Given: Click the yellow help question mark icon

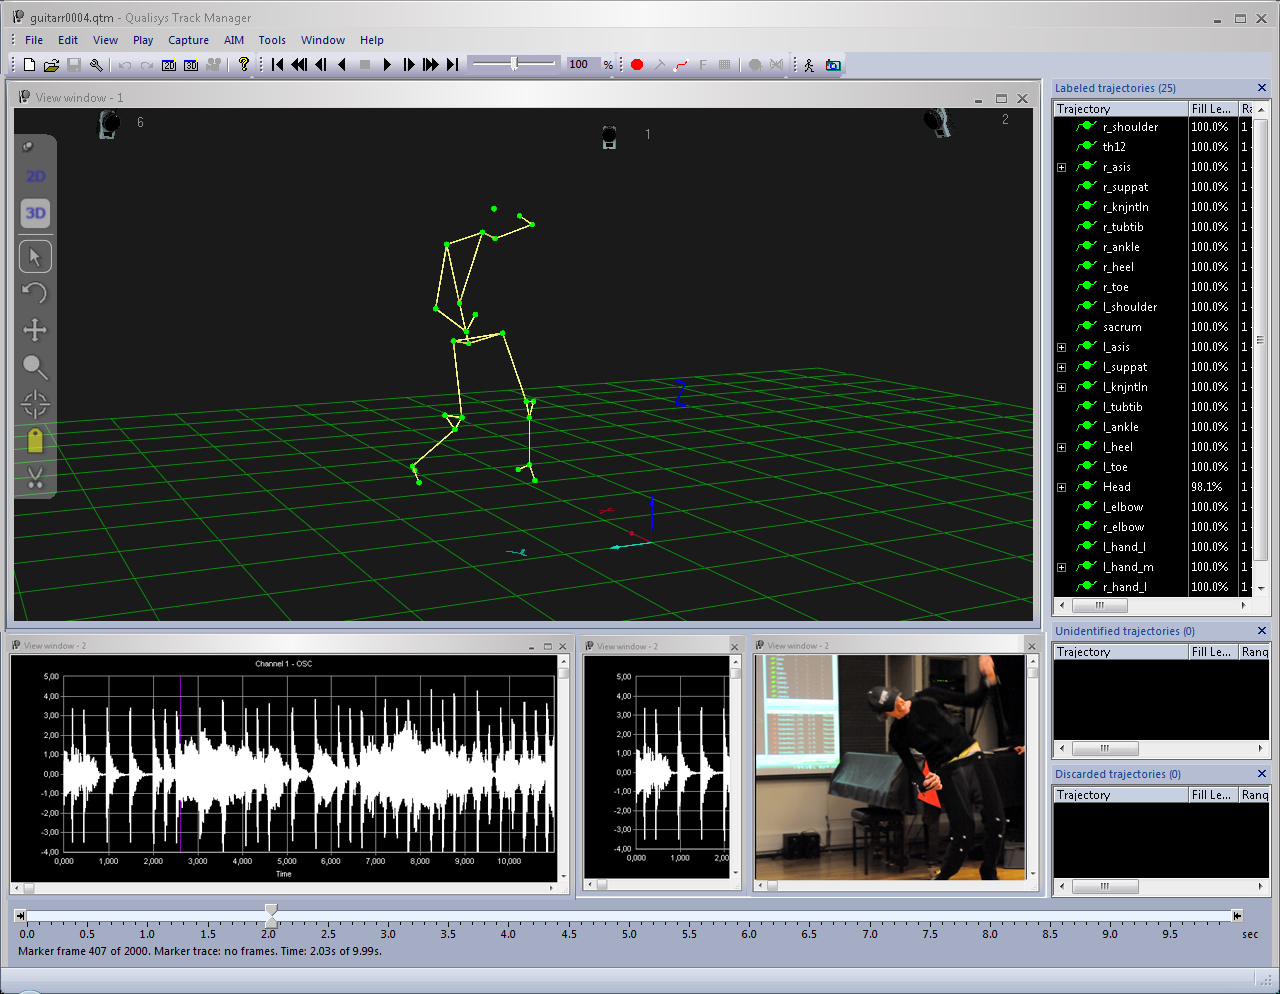Looking at the screenshot, I should click(x=243, y=65).
